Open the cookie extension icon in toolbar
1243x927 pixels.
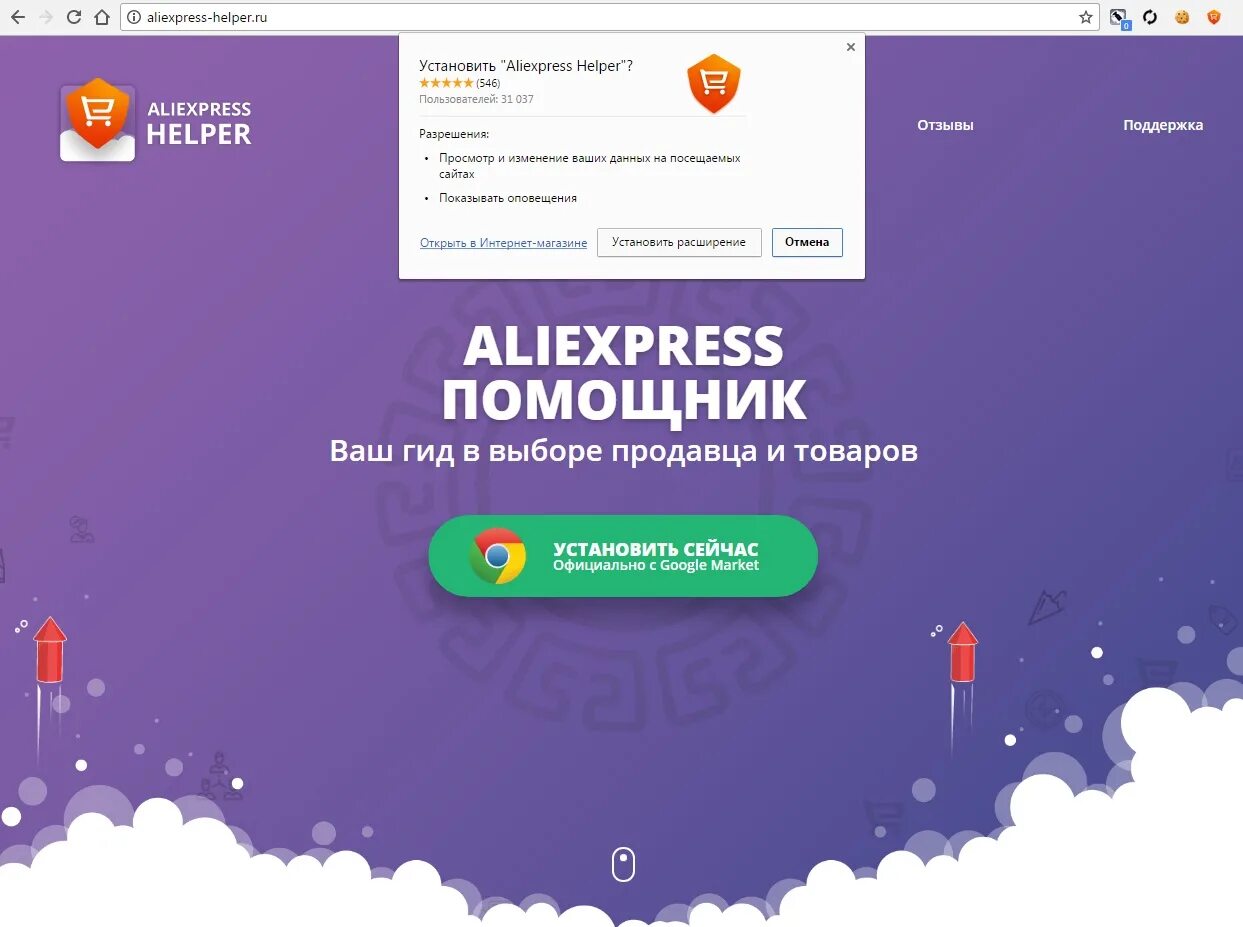[x=1182, y=17]
